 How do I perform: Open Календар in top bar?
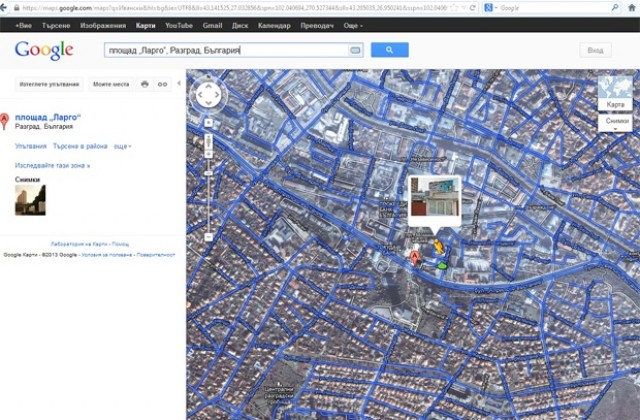(274, 25)
